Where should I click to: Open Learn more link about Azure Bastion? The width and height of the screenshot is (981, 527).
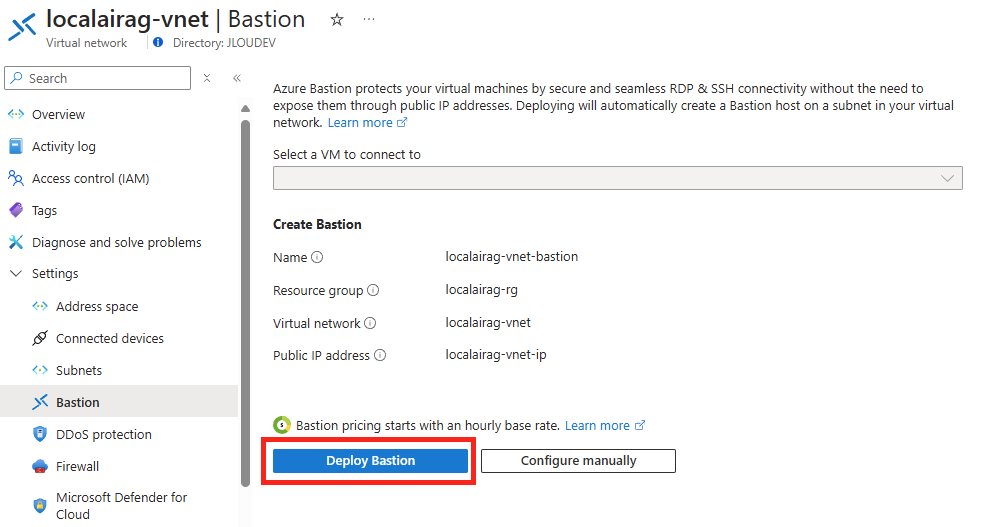367,123
